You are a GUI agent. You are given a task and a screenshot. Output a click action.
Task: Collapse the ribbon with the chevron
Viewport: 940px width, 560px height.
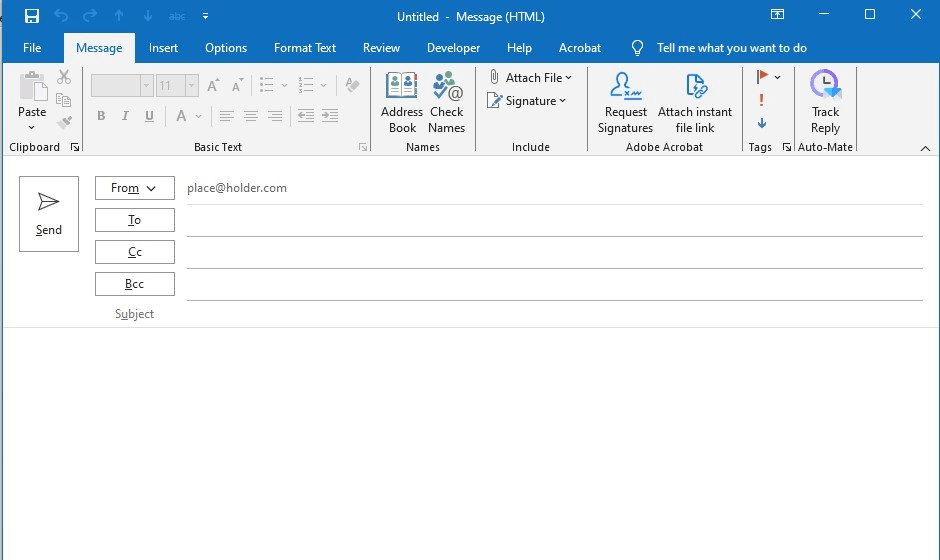[925, 148]
